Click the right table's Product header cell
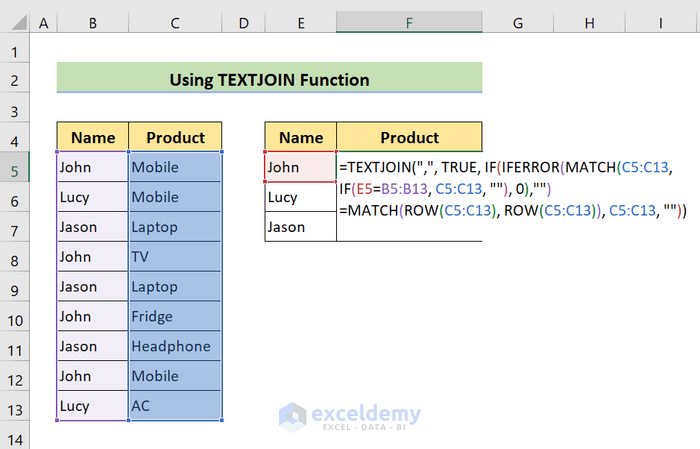The image size is (700, 449). tap(409, 138)
